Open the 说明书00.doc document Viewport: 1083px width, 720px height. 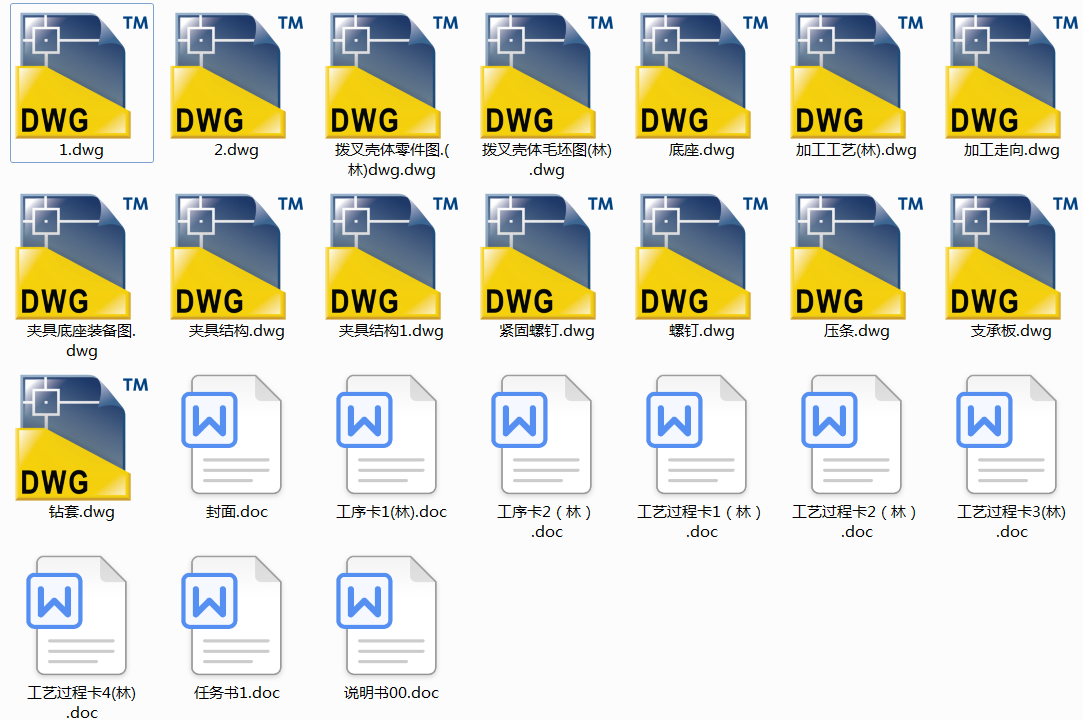pos(388,615)
